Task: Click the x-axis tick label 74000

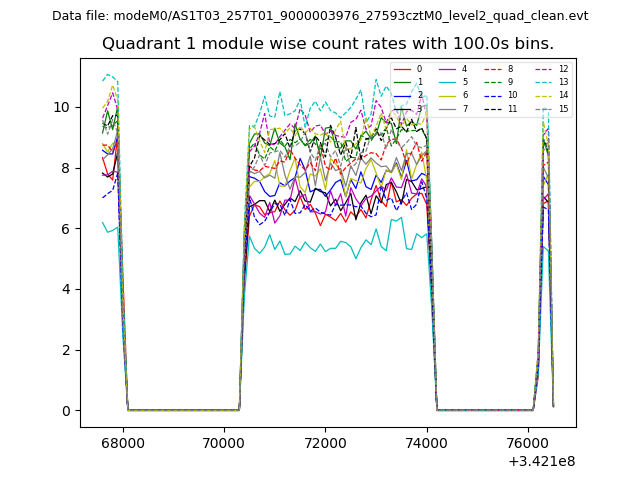Action: [x=427, y=441]
